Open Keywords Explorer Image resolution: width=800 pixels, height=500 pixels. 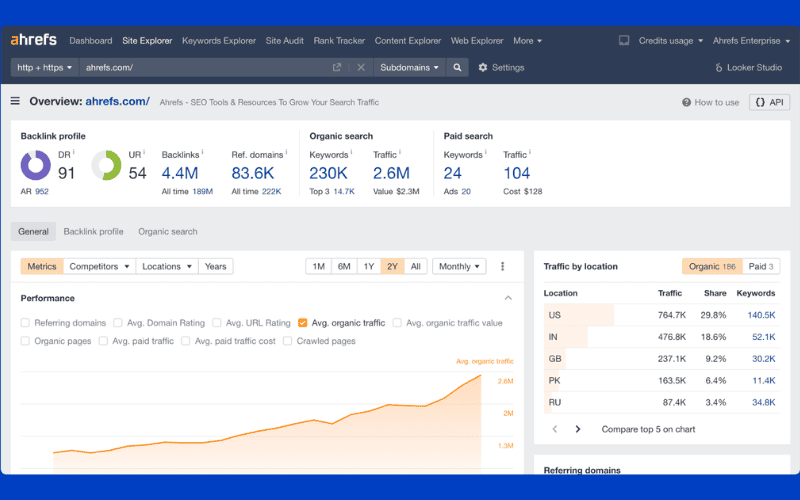point(219,41)
